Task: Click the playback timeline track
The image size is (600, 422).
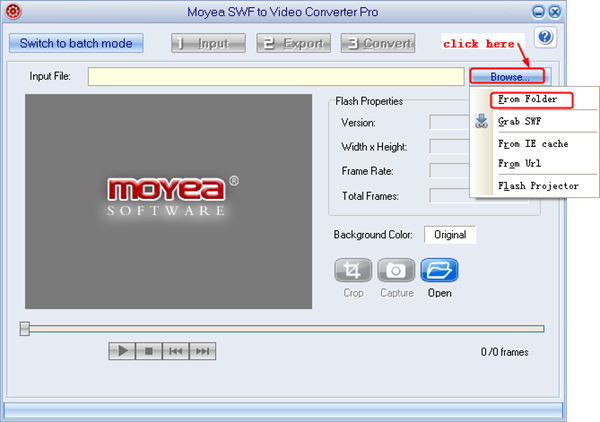Action: click(287, 329)
